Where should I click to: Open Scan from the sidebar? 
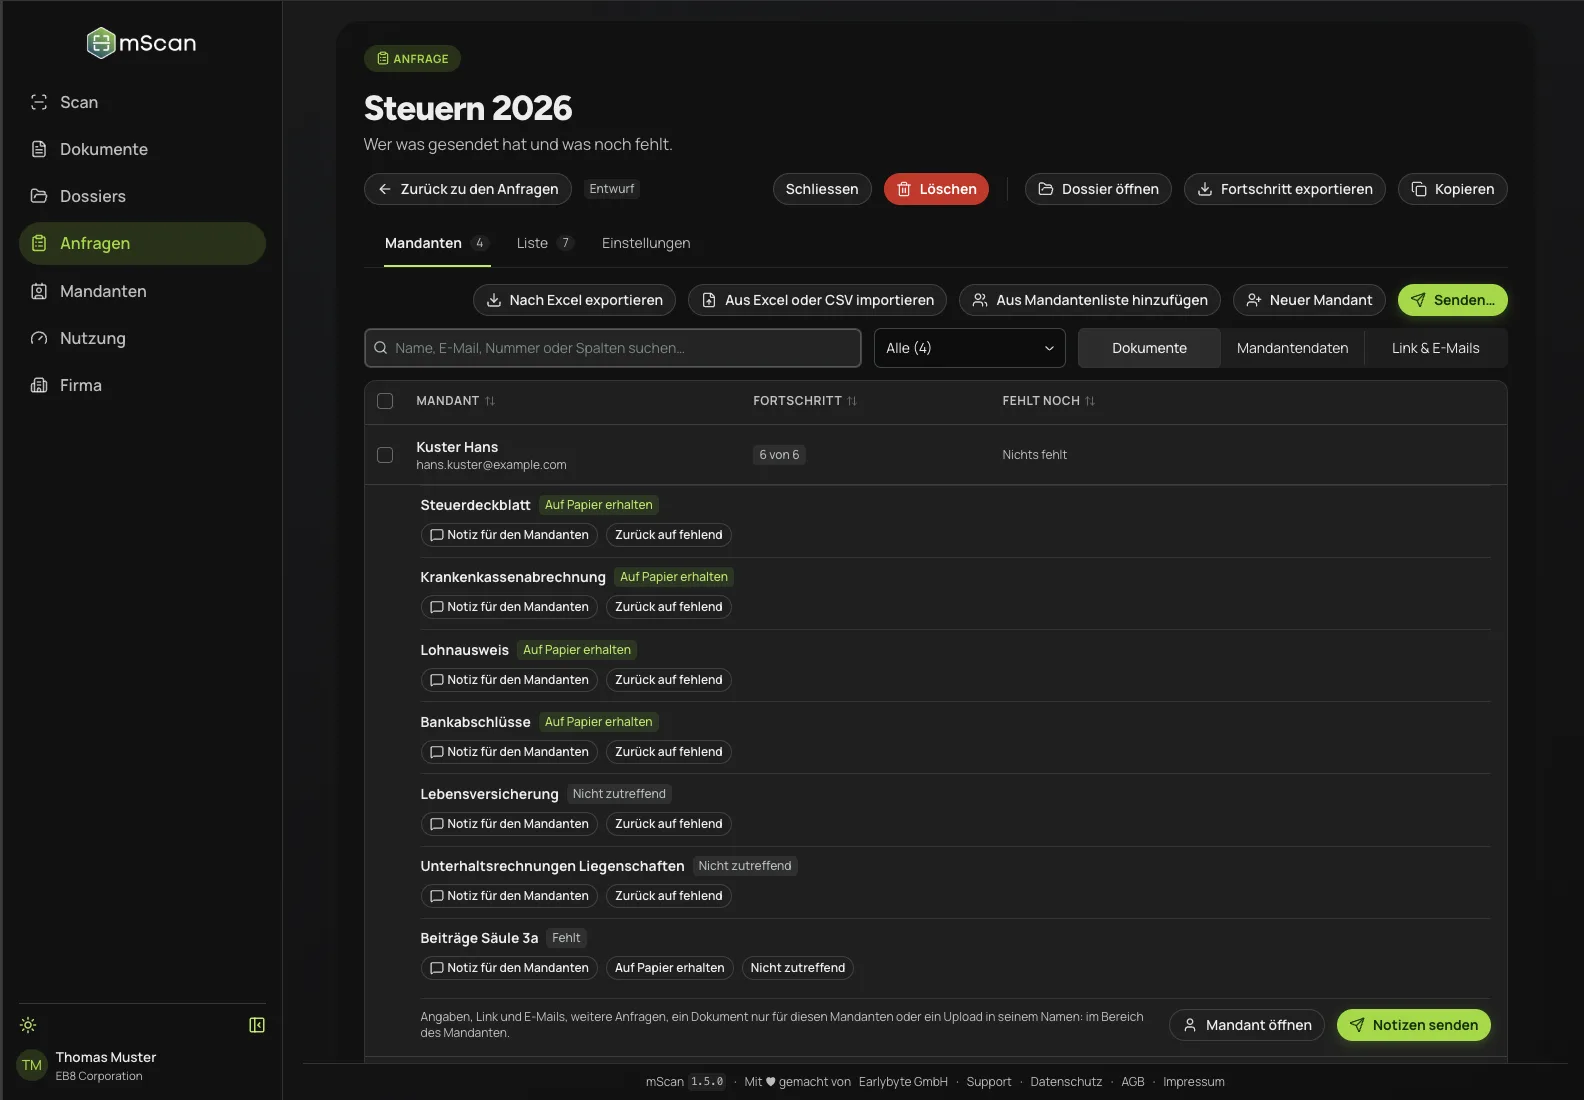click(142, 102)
